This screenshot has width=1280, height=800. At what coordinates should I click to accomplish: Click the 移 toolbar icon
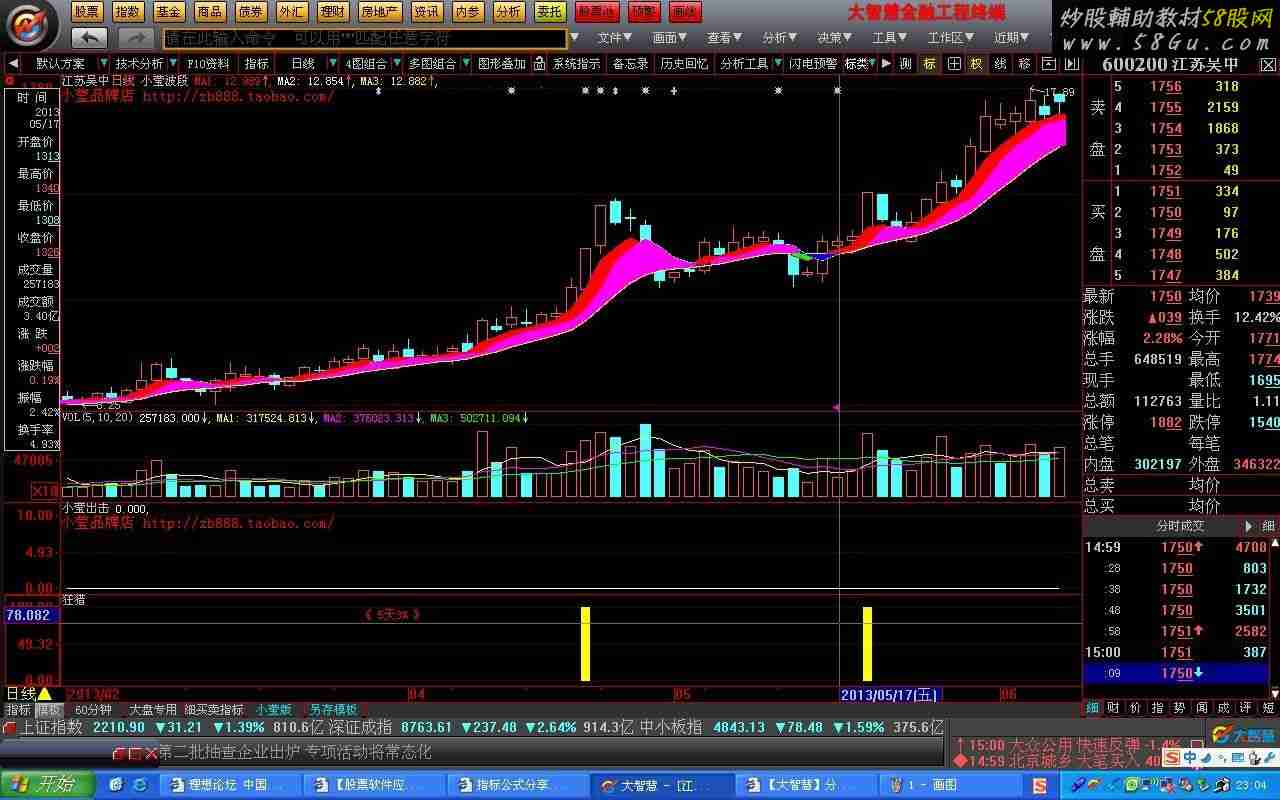click(x=1025, y=63)
